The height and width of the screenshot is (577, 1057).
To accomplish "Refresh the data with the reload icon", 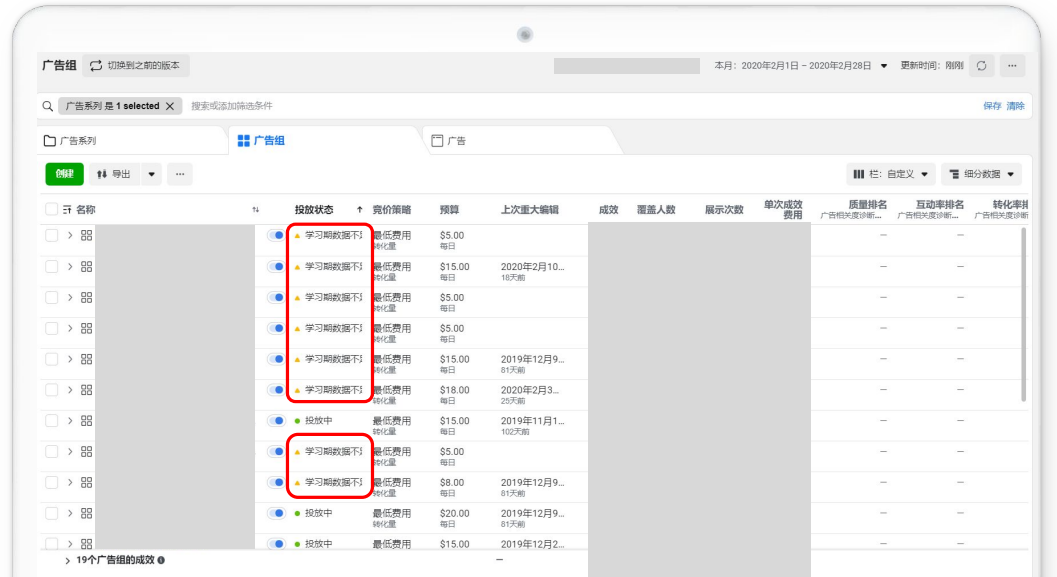I will coord(982,65).
